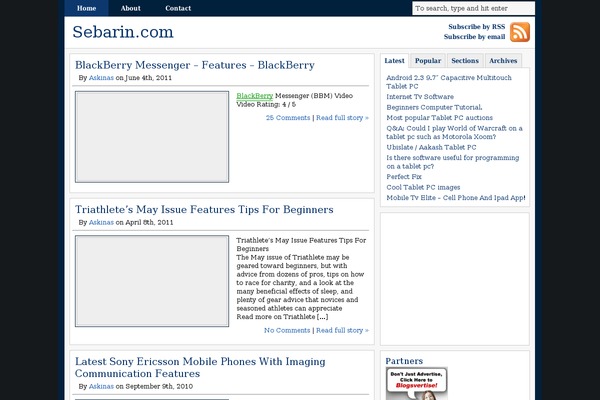Click the "on September 9th, 2010" date text
Viewport: 600px width, 400px height.
pyautogui.click(x=154, y=386)
